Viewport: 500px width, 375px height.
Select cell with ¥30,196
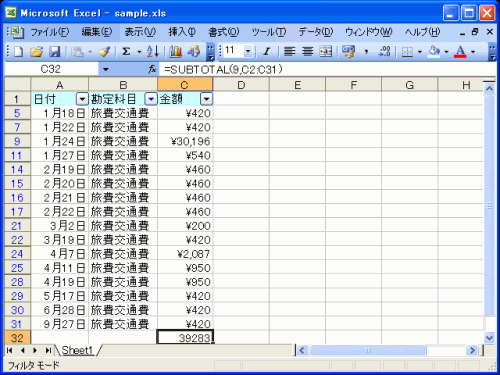pos(185,141)
